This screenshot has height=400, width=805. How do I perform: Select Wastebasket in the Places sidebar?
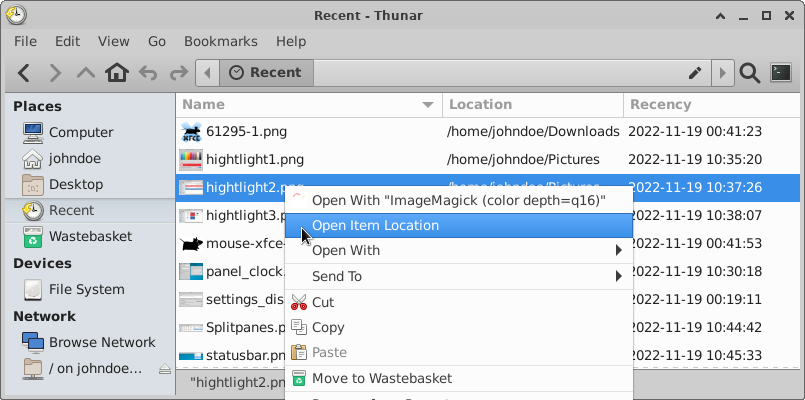coord(90,237)
